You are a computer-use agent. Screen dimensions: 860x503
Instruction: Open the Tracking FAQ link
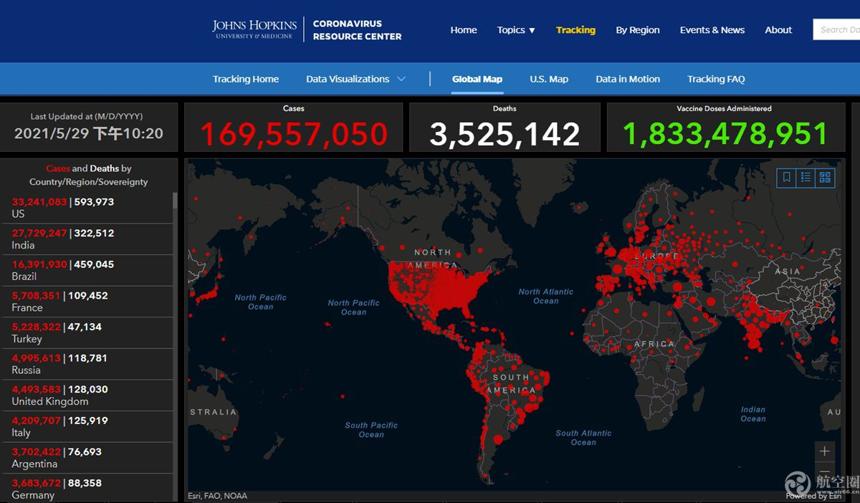pyautogui.click(x=716, y=79)
